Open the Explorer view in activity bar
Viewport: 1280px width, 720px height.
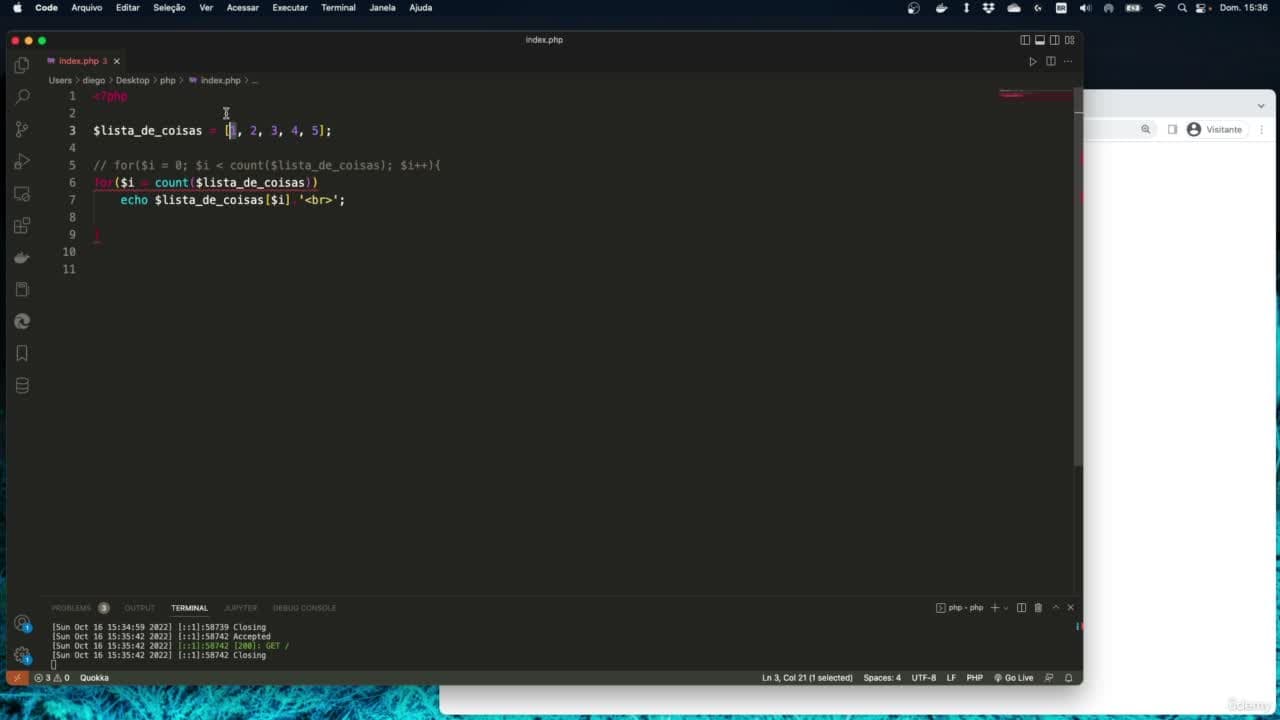pos(22,66)
